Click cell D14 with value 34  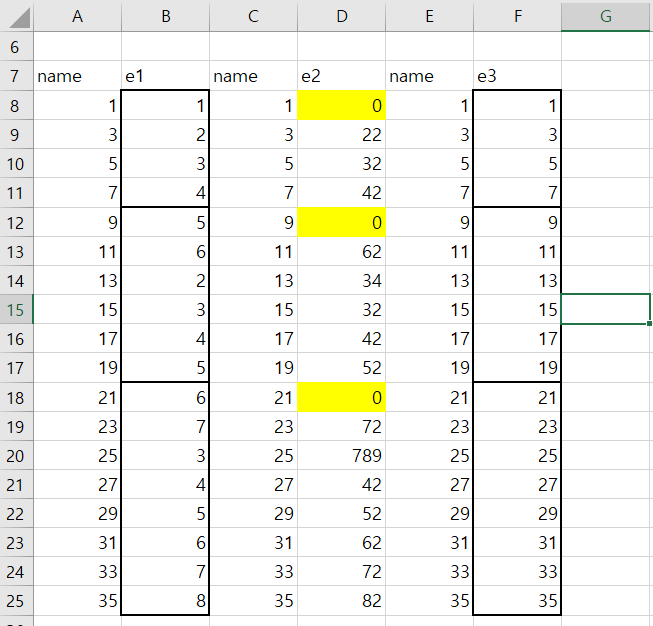341,280
